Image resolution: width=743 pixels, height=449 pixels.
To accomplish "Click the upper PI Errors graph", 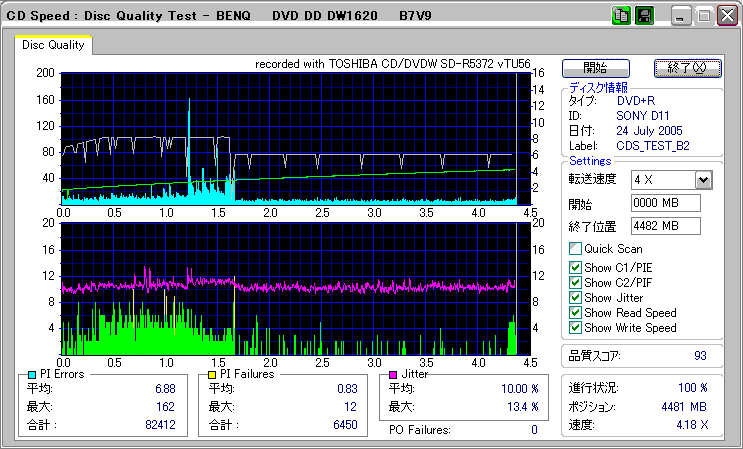I will 288,138.
